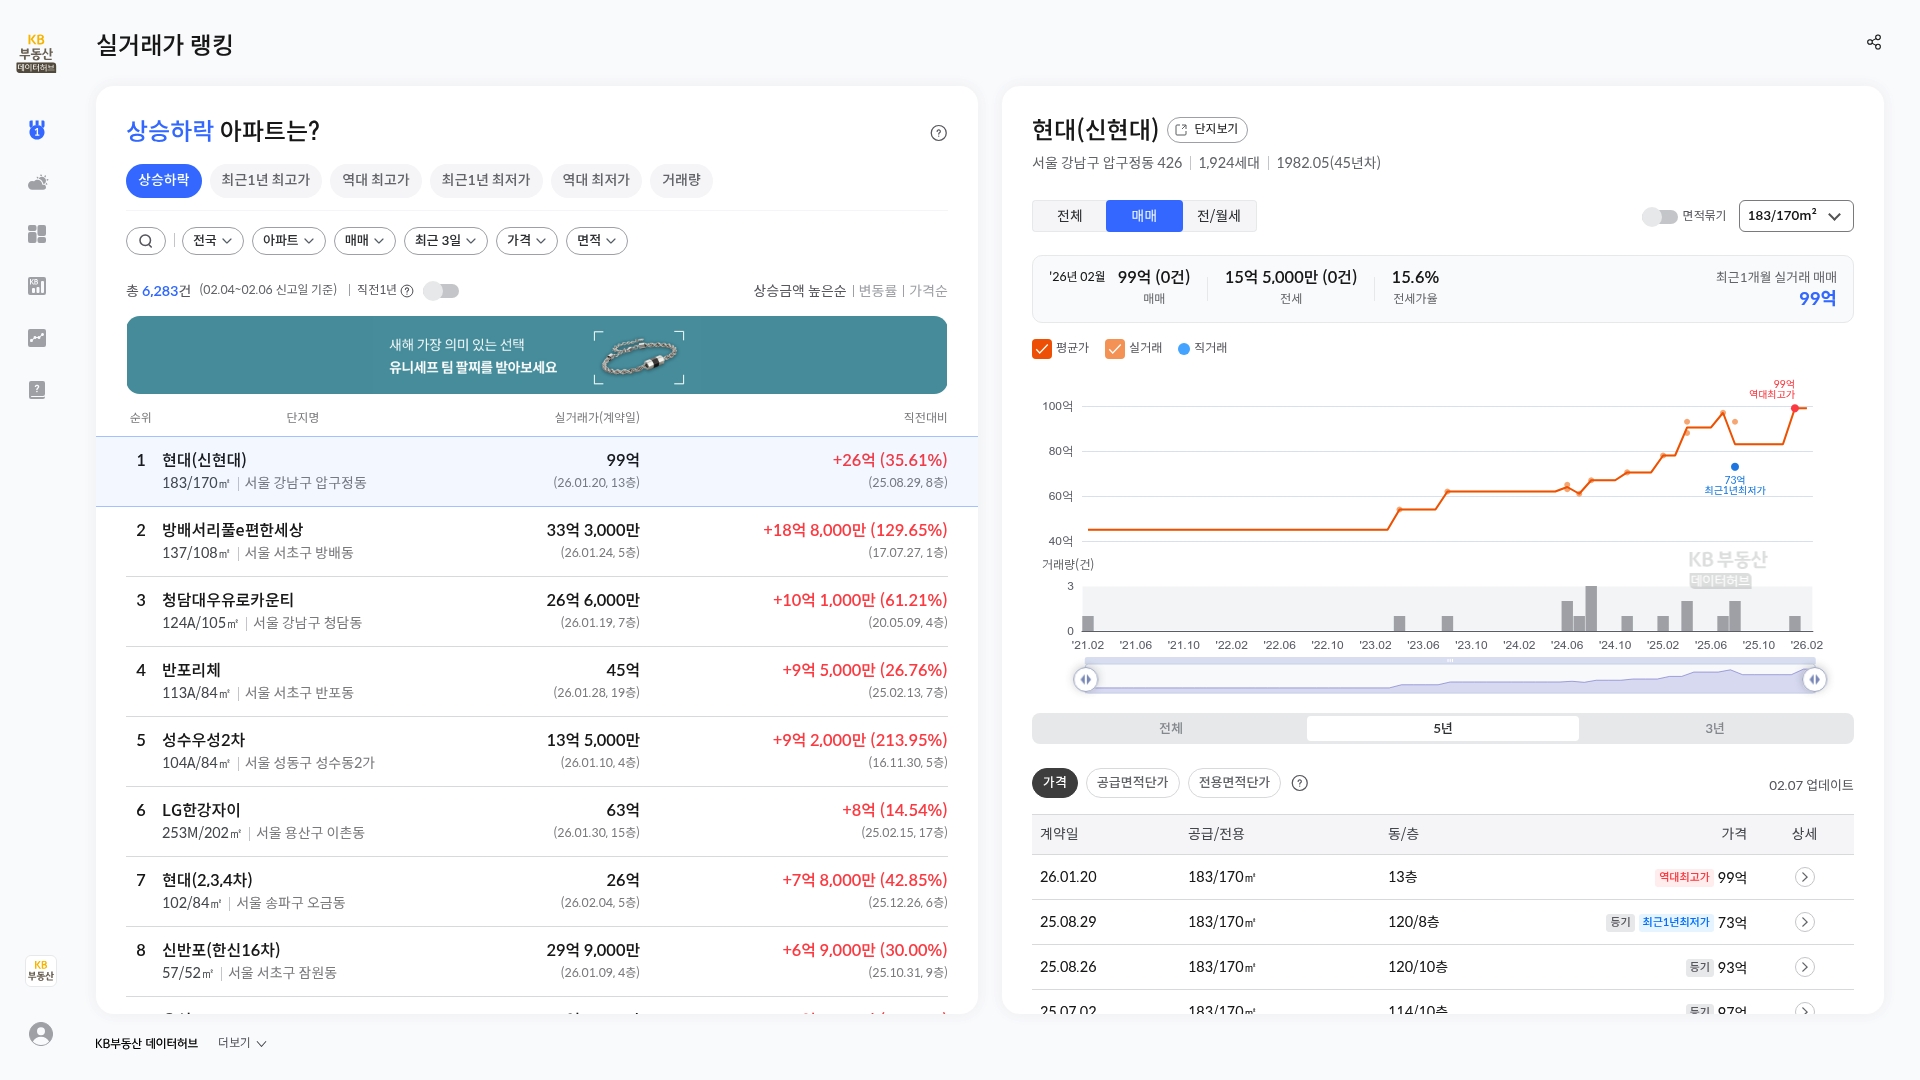Expand the 183/170m² area dropdown

pyautogui.click(x=1796, y=216)
